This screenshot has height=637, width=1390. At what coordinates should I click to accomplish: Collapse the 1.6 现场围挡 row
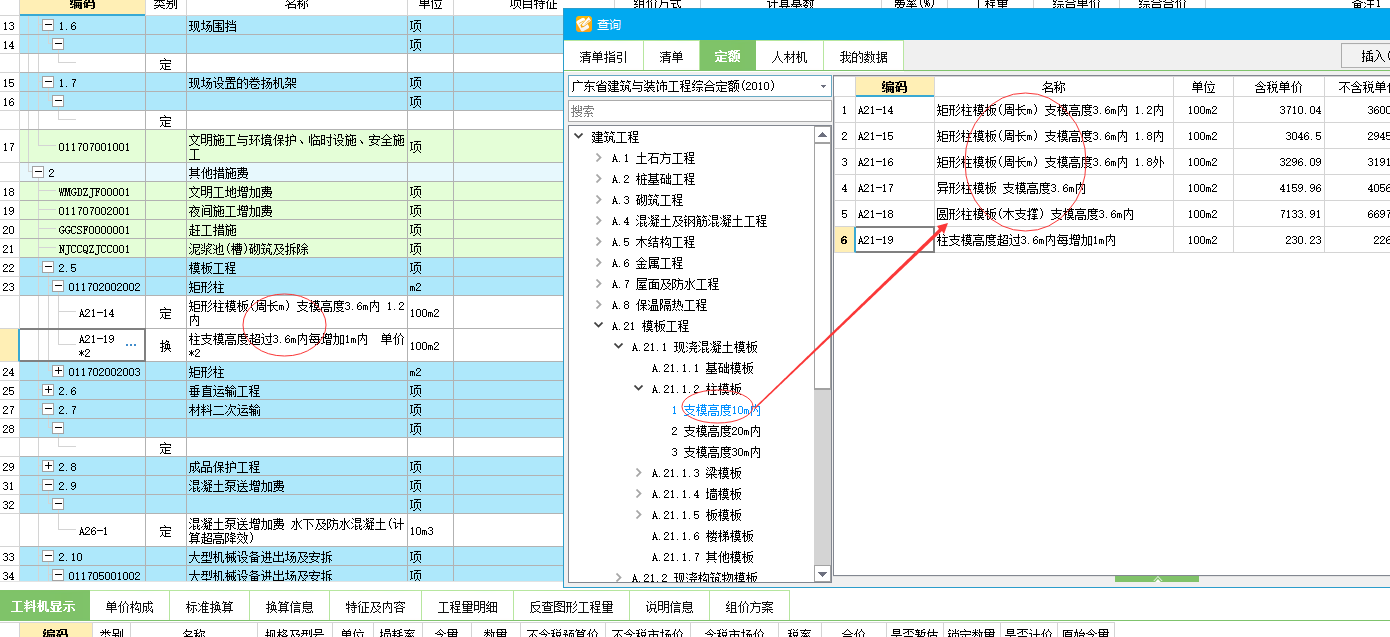48,26
